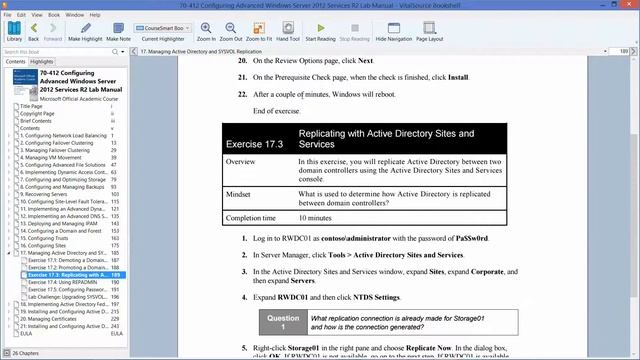Open chapter 5 Configuring Advanced File Solutions

point(62,165)
